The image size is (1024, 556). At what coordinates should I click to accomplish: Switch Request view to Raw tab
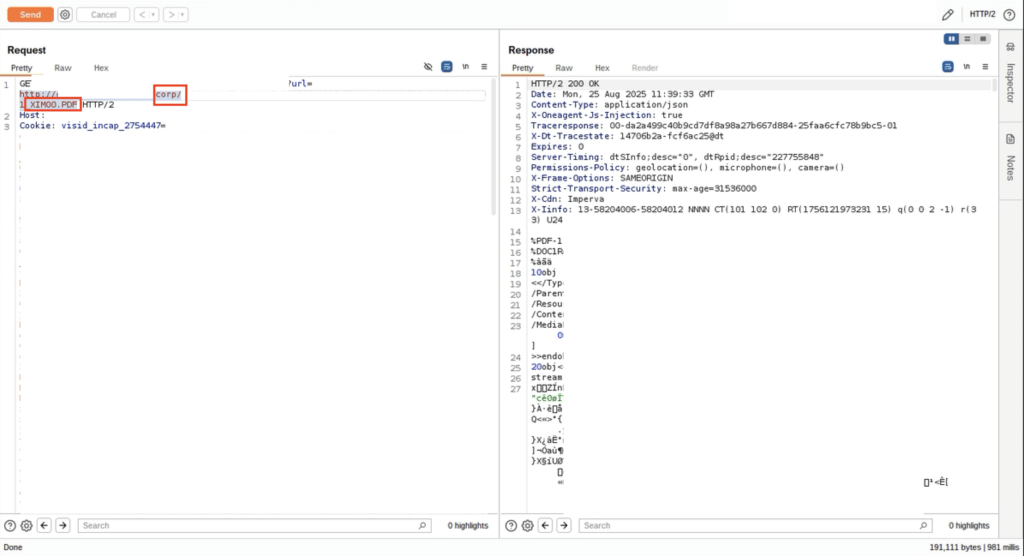click(63, 68)
